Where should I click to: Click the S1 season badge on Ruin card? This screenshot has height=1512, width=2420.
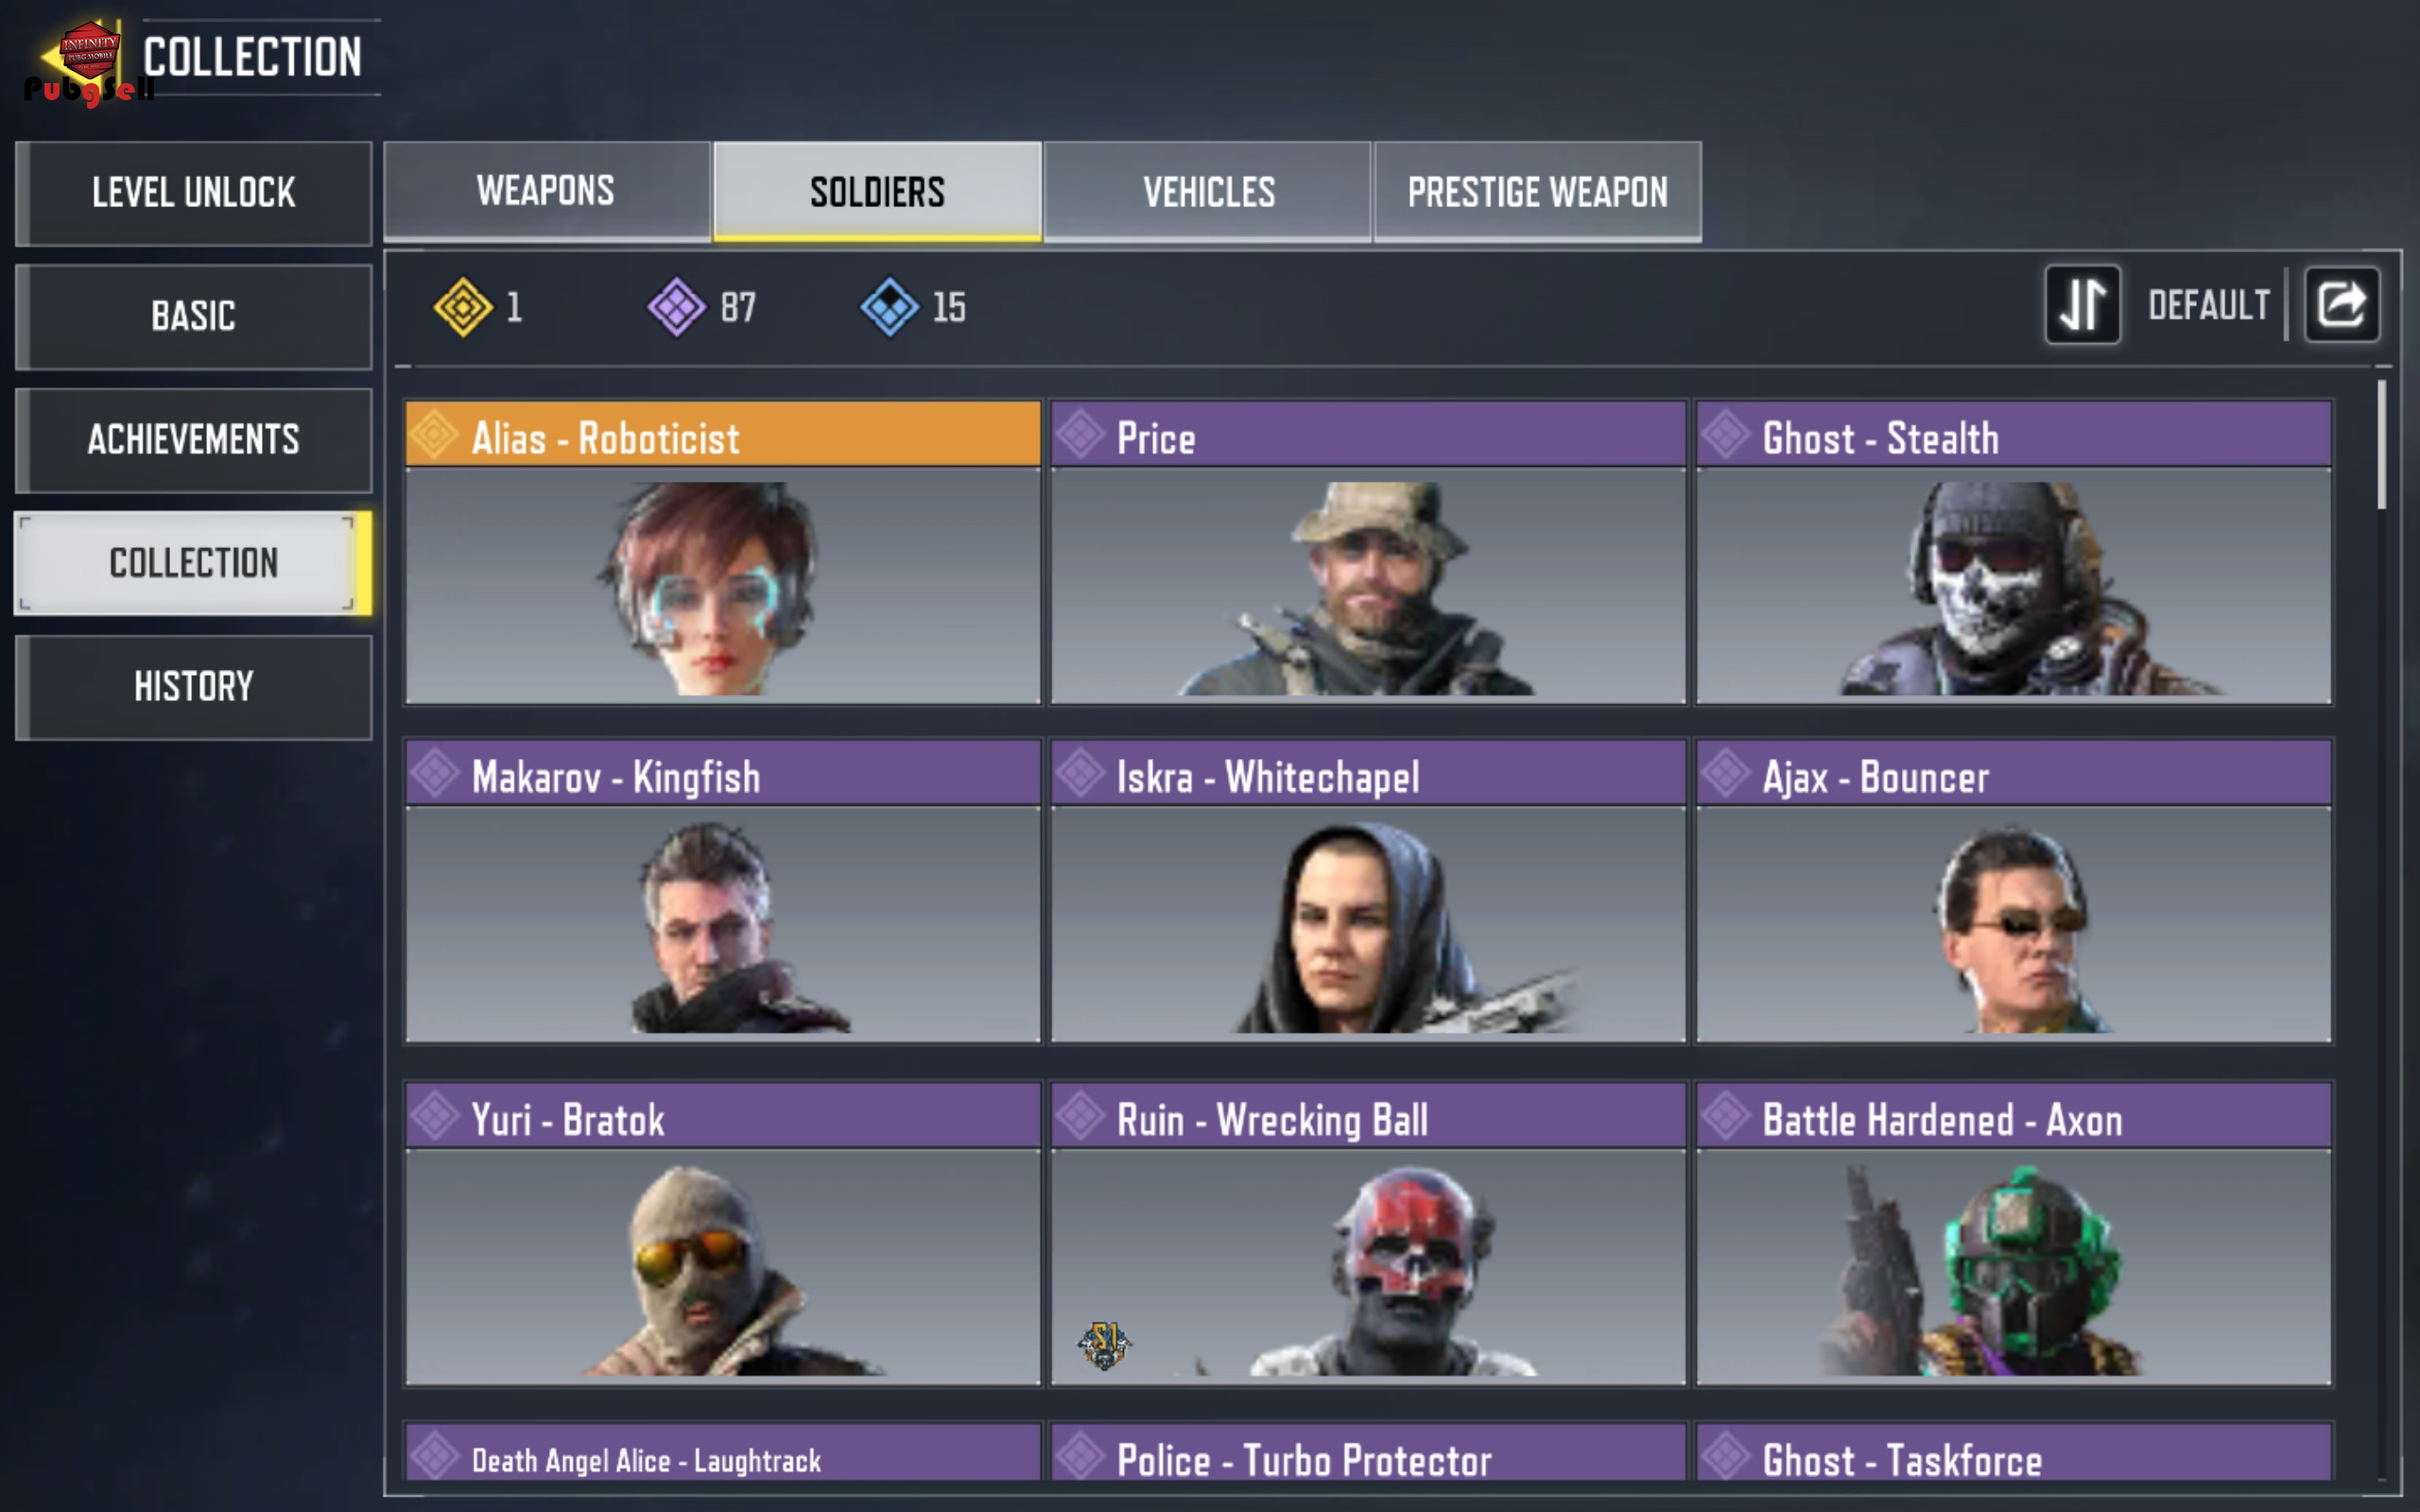(x=1104, y=1344)
